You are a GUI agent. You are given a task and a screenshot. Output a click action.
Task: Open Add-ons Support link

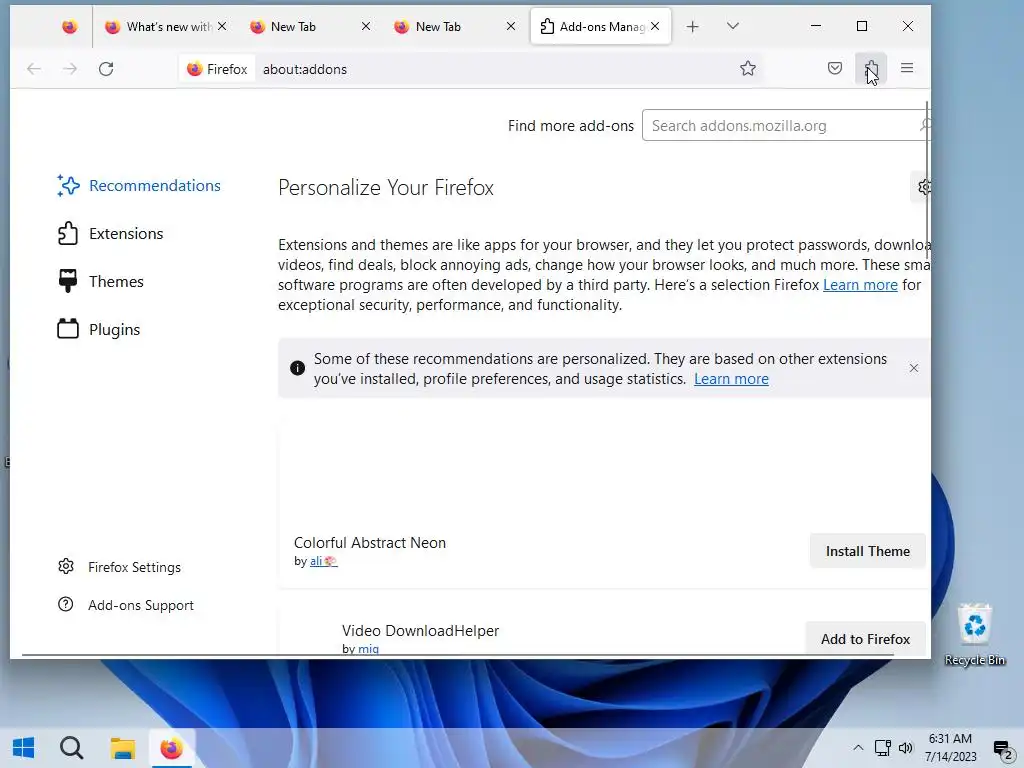point(126,605)
